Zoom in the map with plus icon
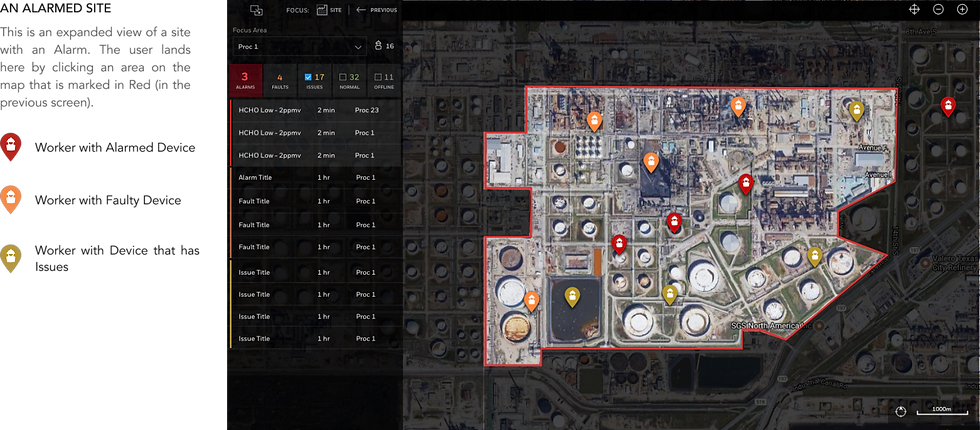This screenshot has height=430, width=980. coord(962,9)
